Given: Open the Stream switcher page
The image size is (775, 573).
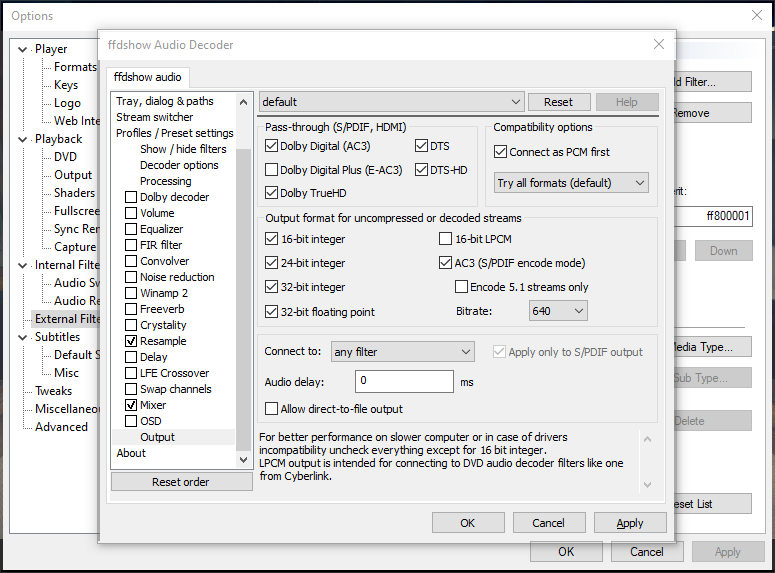Looking at the screenshot, I should [155, 117].
